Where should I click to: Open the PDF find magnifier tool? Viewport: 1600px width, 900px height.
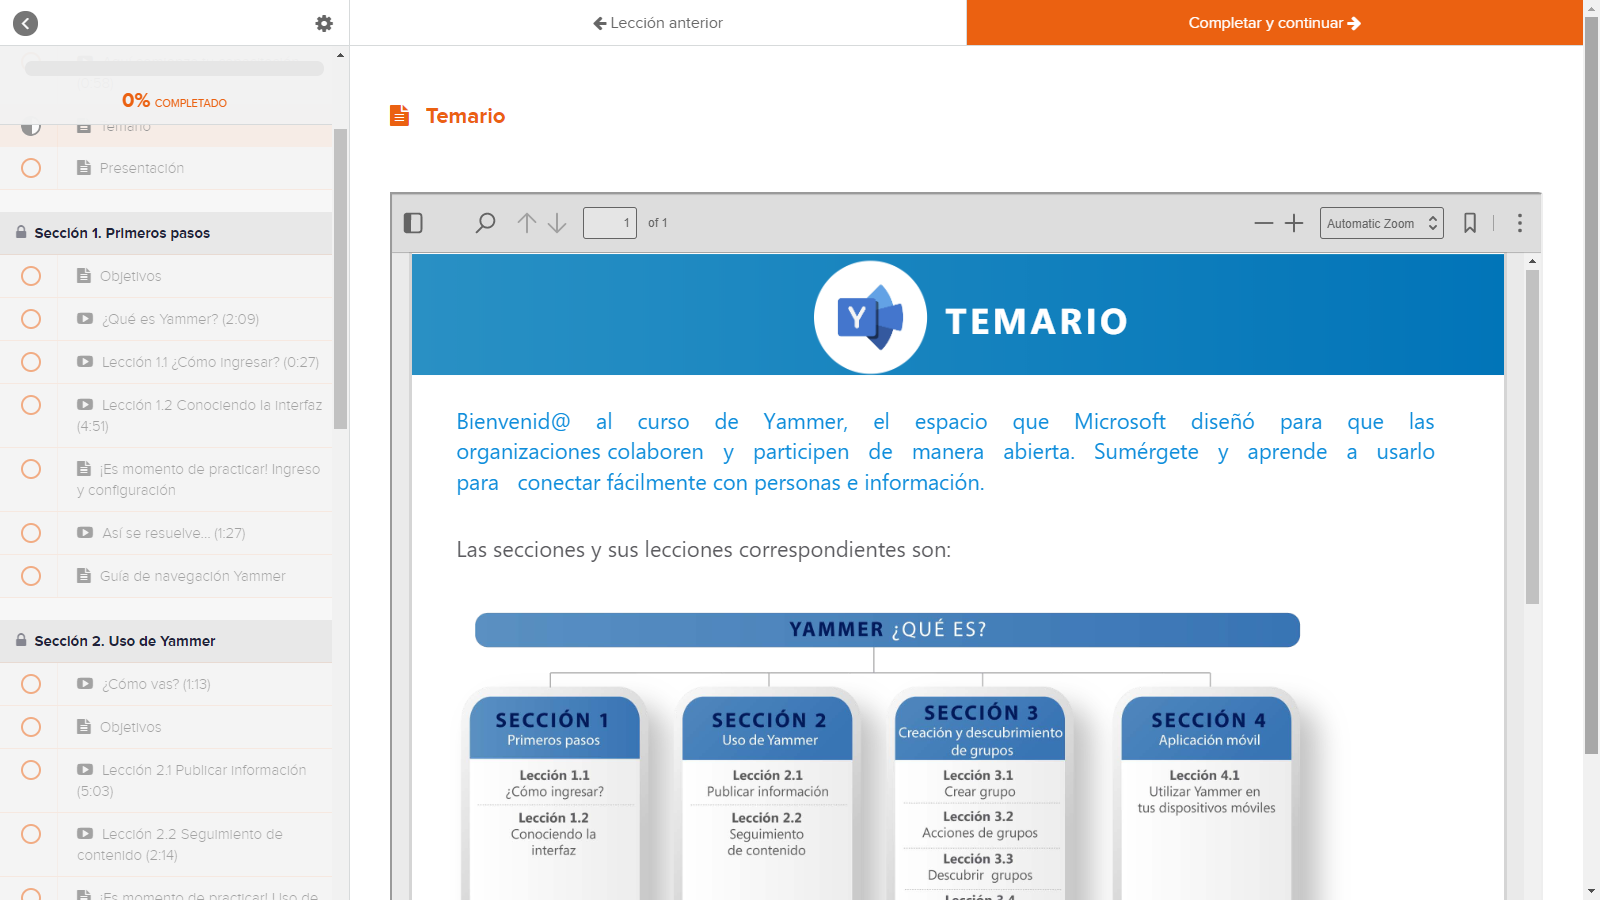pyautogui.click(x=485, y=223)
